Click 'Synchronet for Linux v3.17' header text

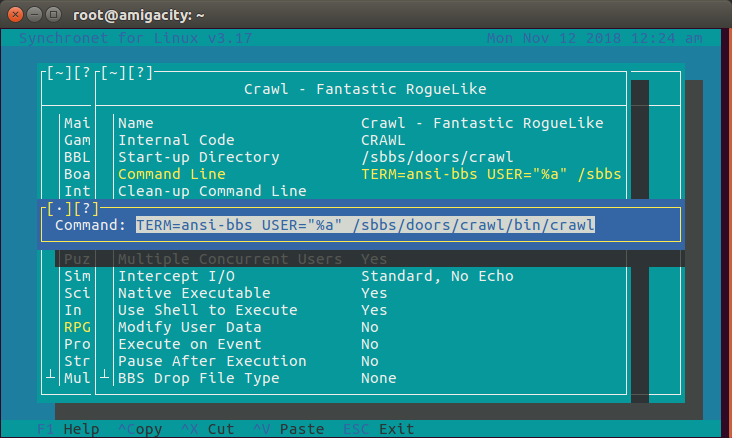[135, 38]
